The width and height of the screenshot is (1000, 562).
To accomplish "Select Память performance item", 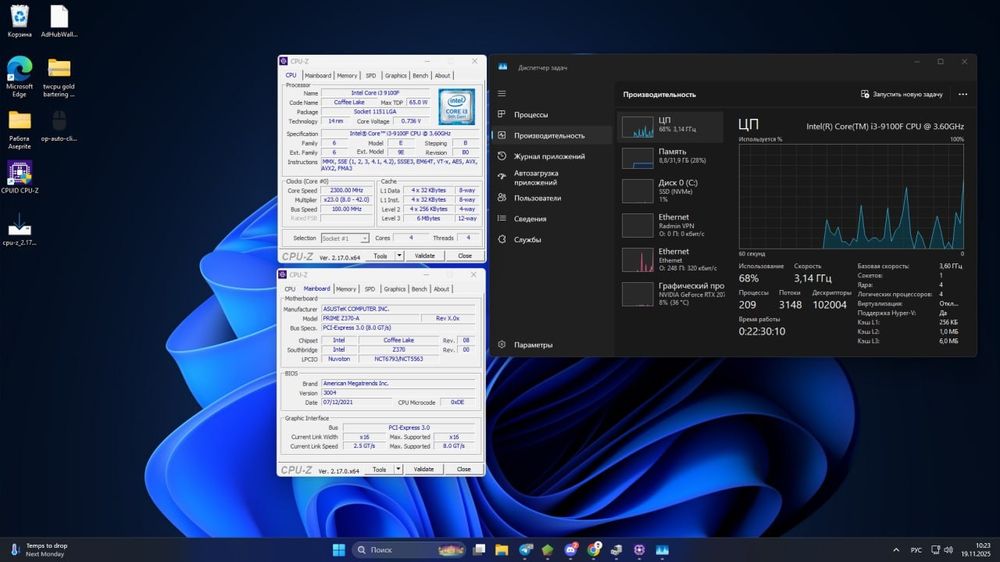I will tap(671, 158).
